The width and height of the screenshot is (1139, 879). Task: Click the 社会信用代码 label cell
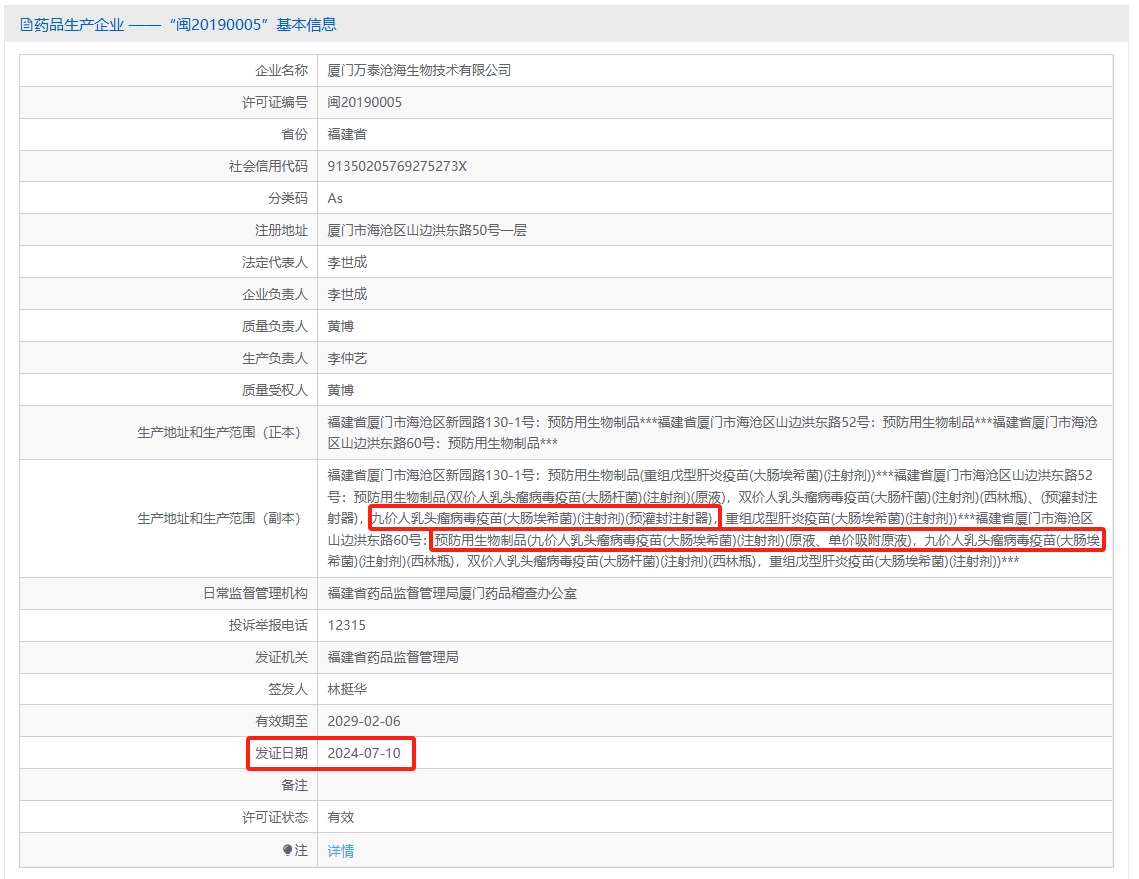pos(169,166)
